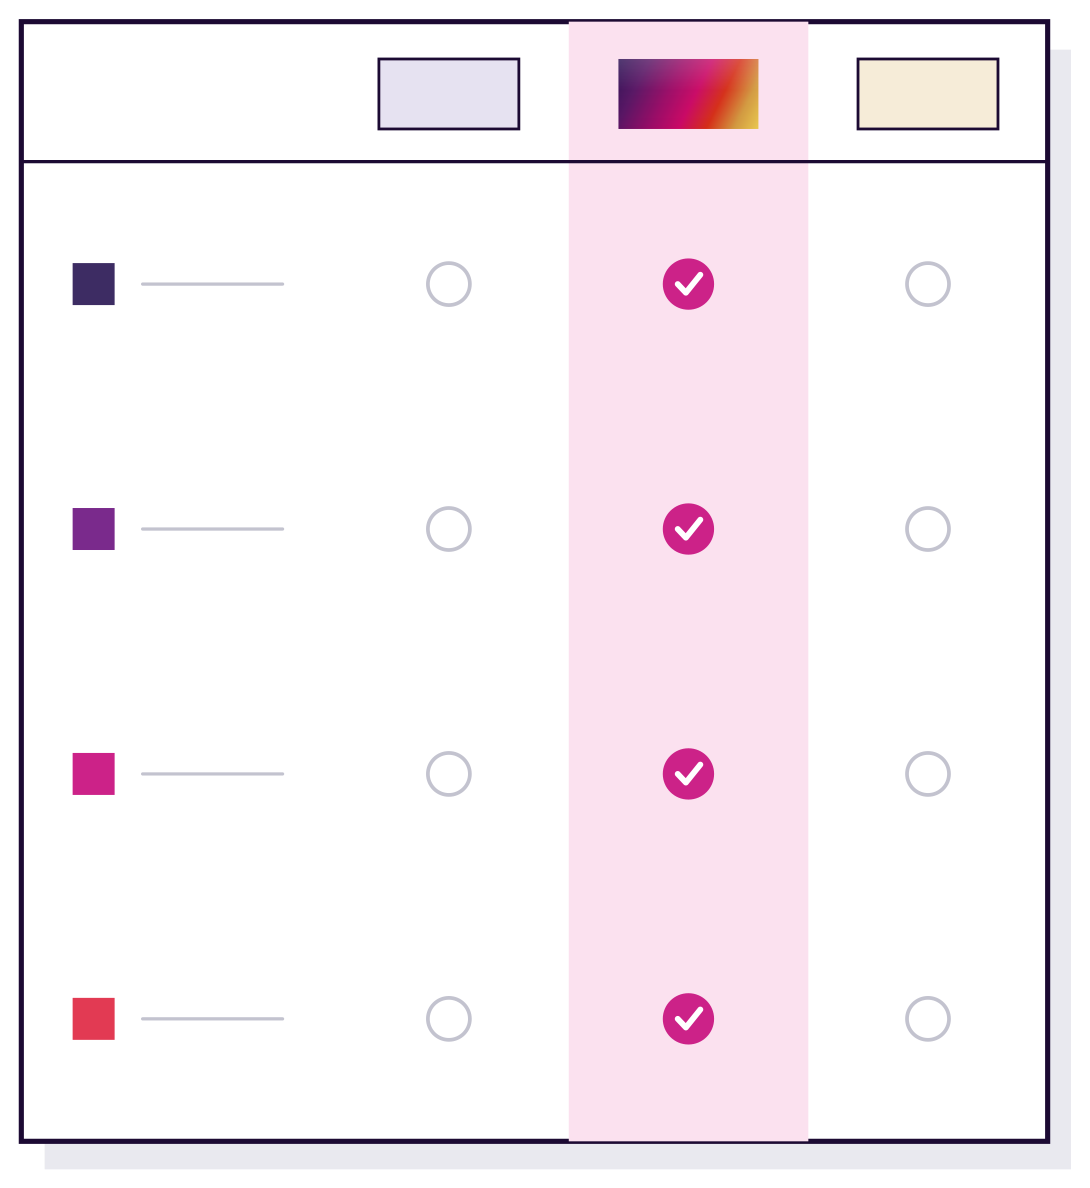Select cream column radio in purple row
Image resolution: width=1090 pixels, height=1188 pixels.
click(x=928, y=529)
